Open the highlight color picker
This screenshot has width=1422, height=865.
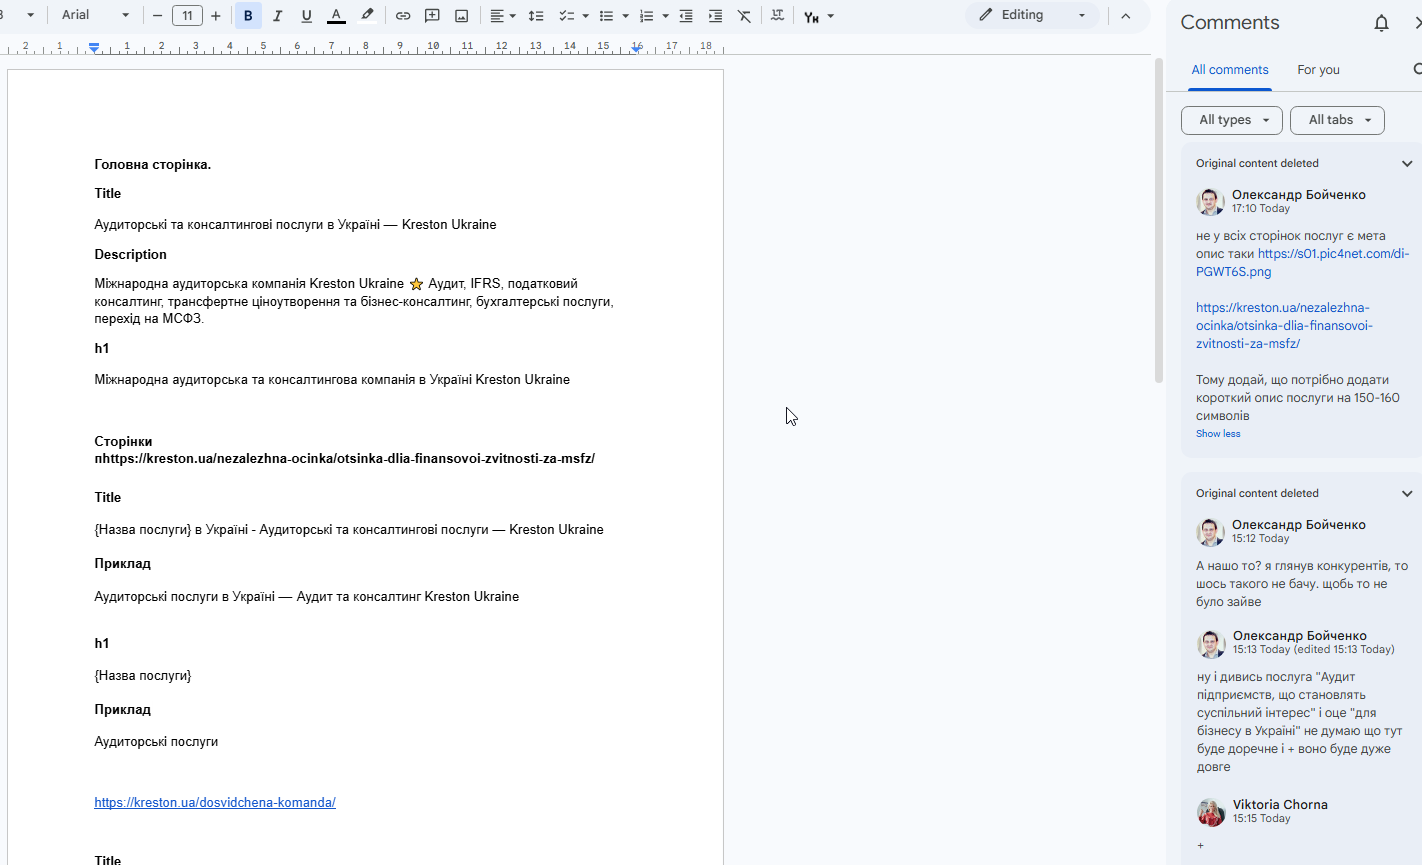[x=367, y=16]
